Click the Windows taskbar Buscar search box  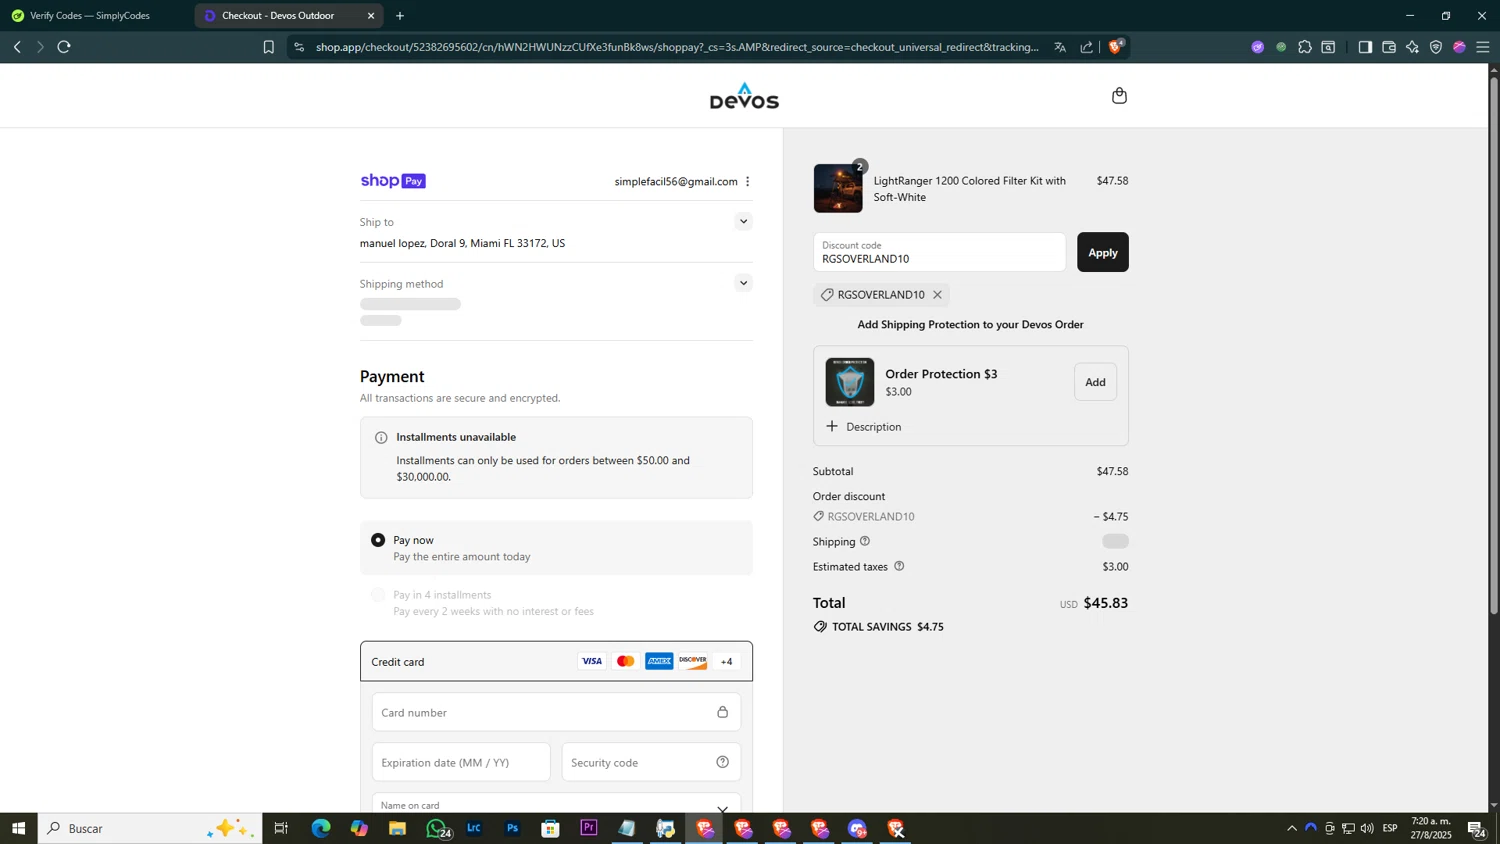click(150, 828)
